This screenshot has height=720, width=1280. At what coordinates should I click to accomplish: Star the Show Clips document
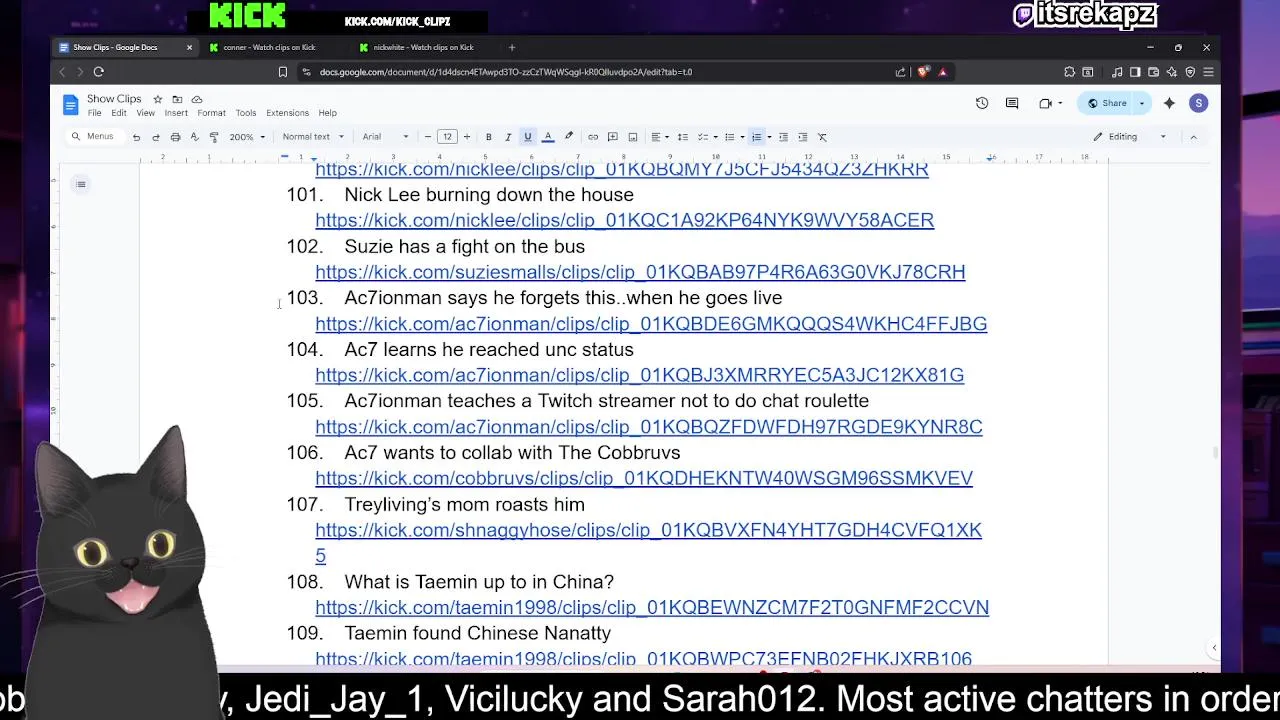157,99
